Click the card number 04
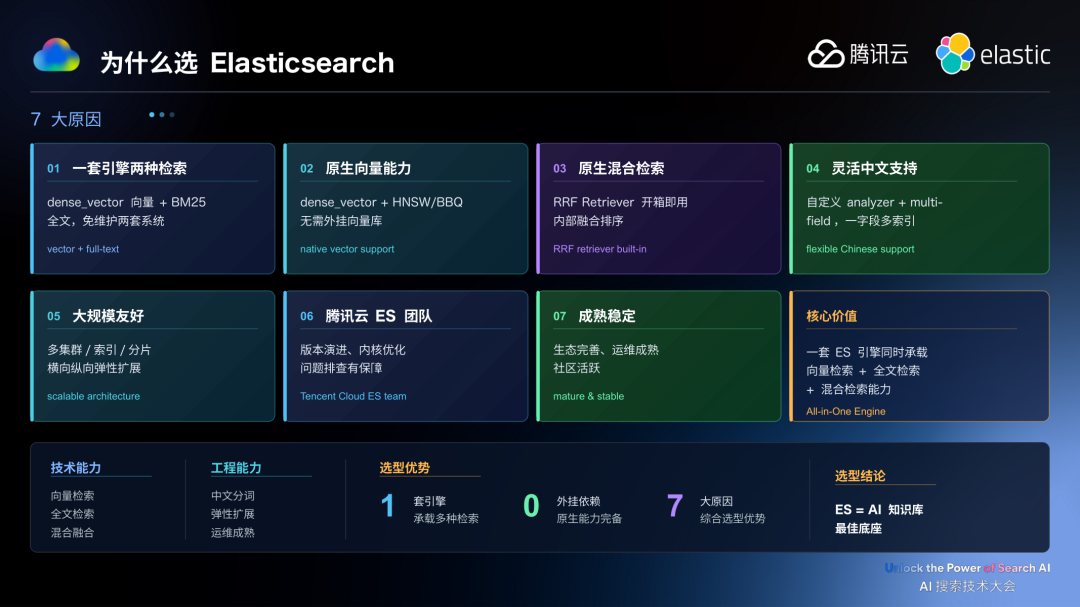This screenshot has height=607, width=1080. pyautogui.click(x=813, y=169)
